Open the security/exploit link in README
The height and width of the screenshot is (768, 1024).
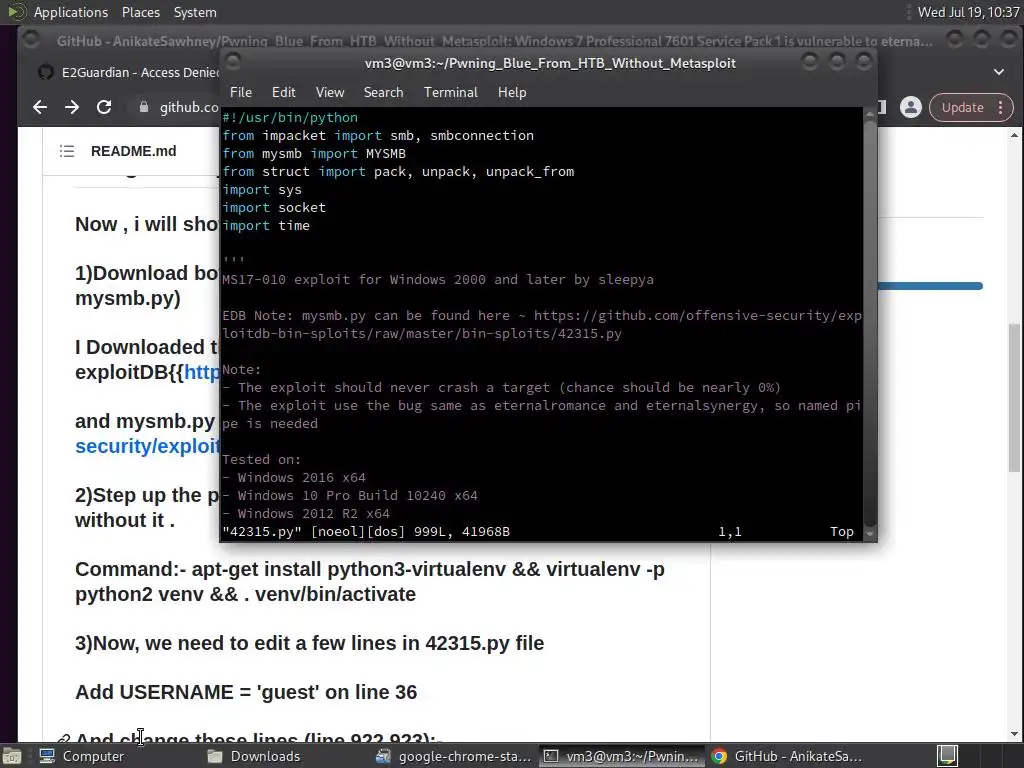148,447
